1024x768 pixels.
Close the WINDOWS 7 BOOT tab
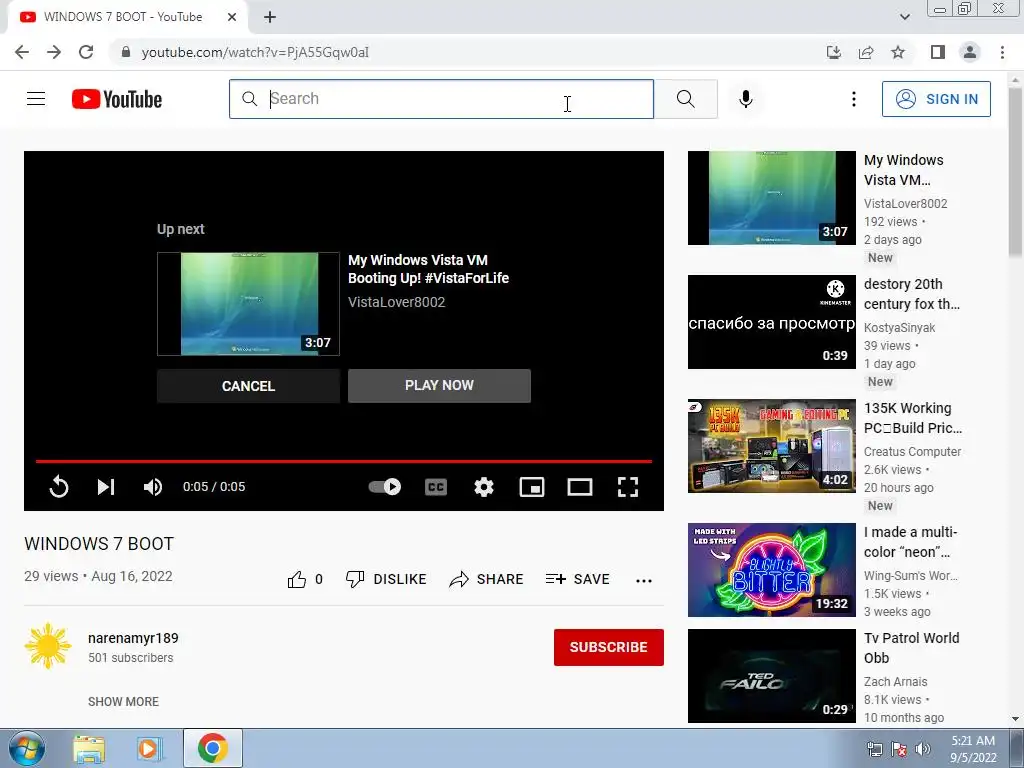232,17
